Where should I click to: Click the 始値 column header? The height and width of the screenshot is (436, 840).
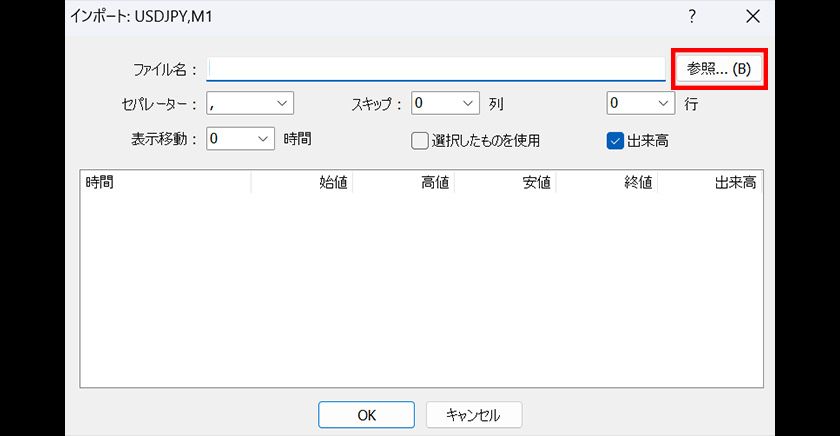point(302,182)
